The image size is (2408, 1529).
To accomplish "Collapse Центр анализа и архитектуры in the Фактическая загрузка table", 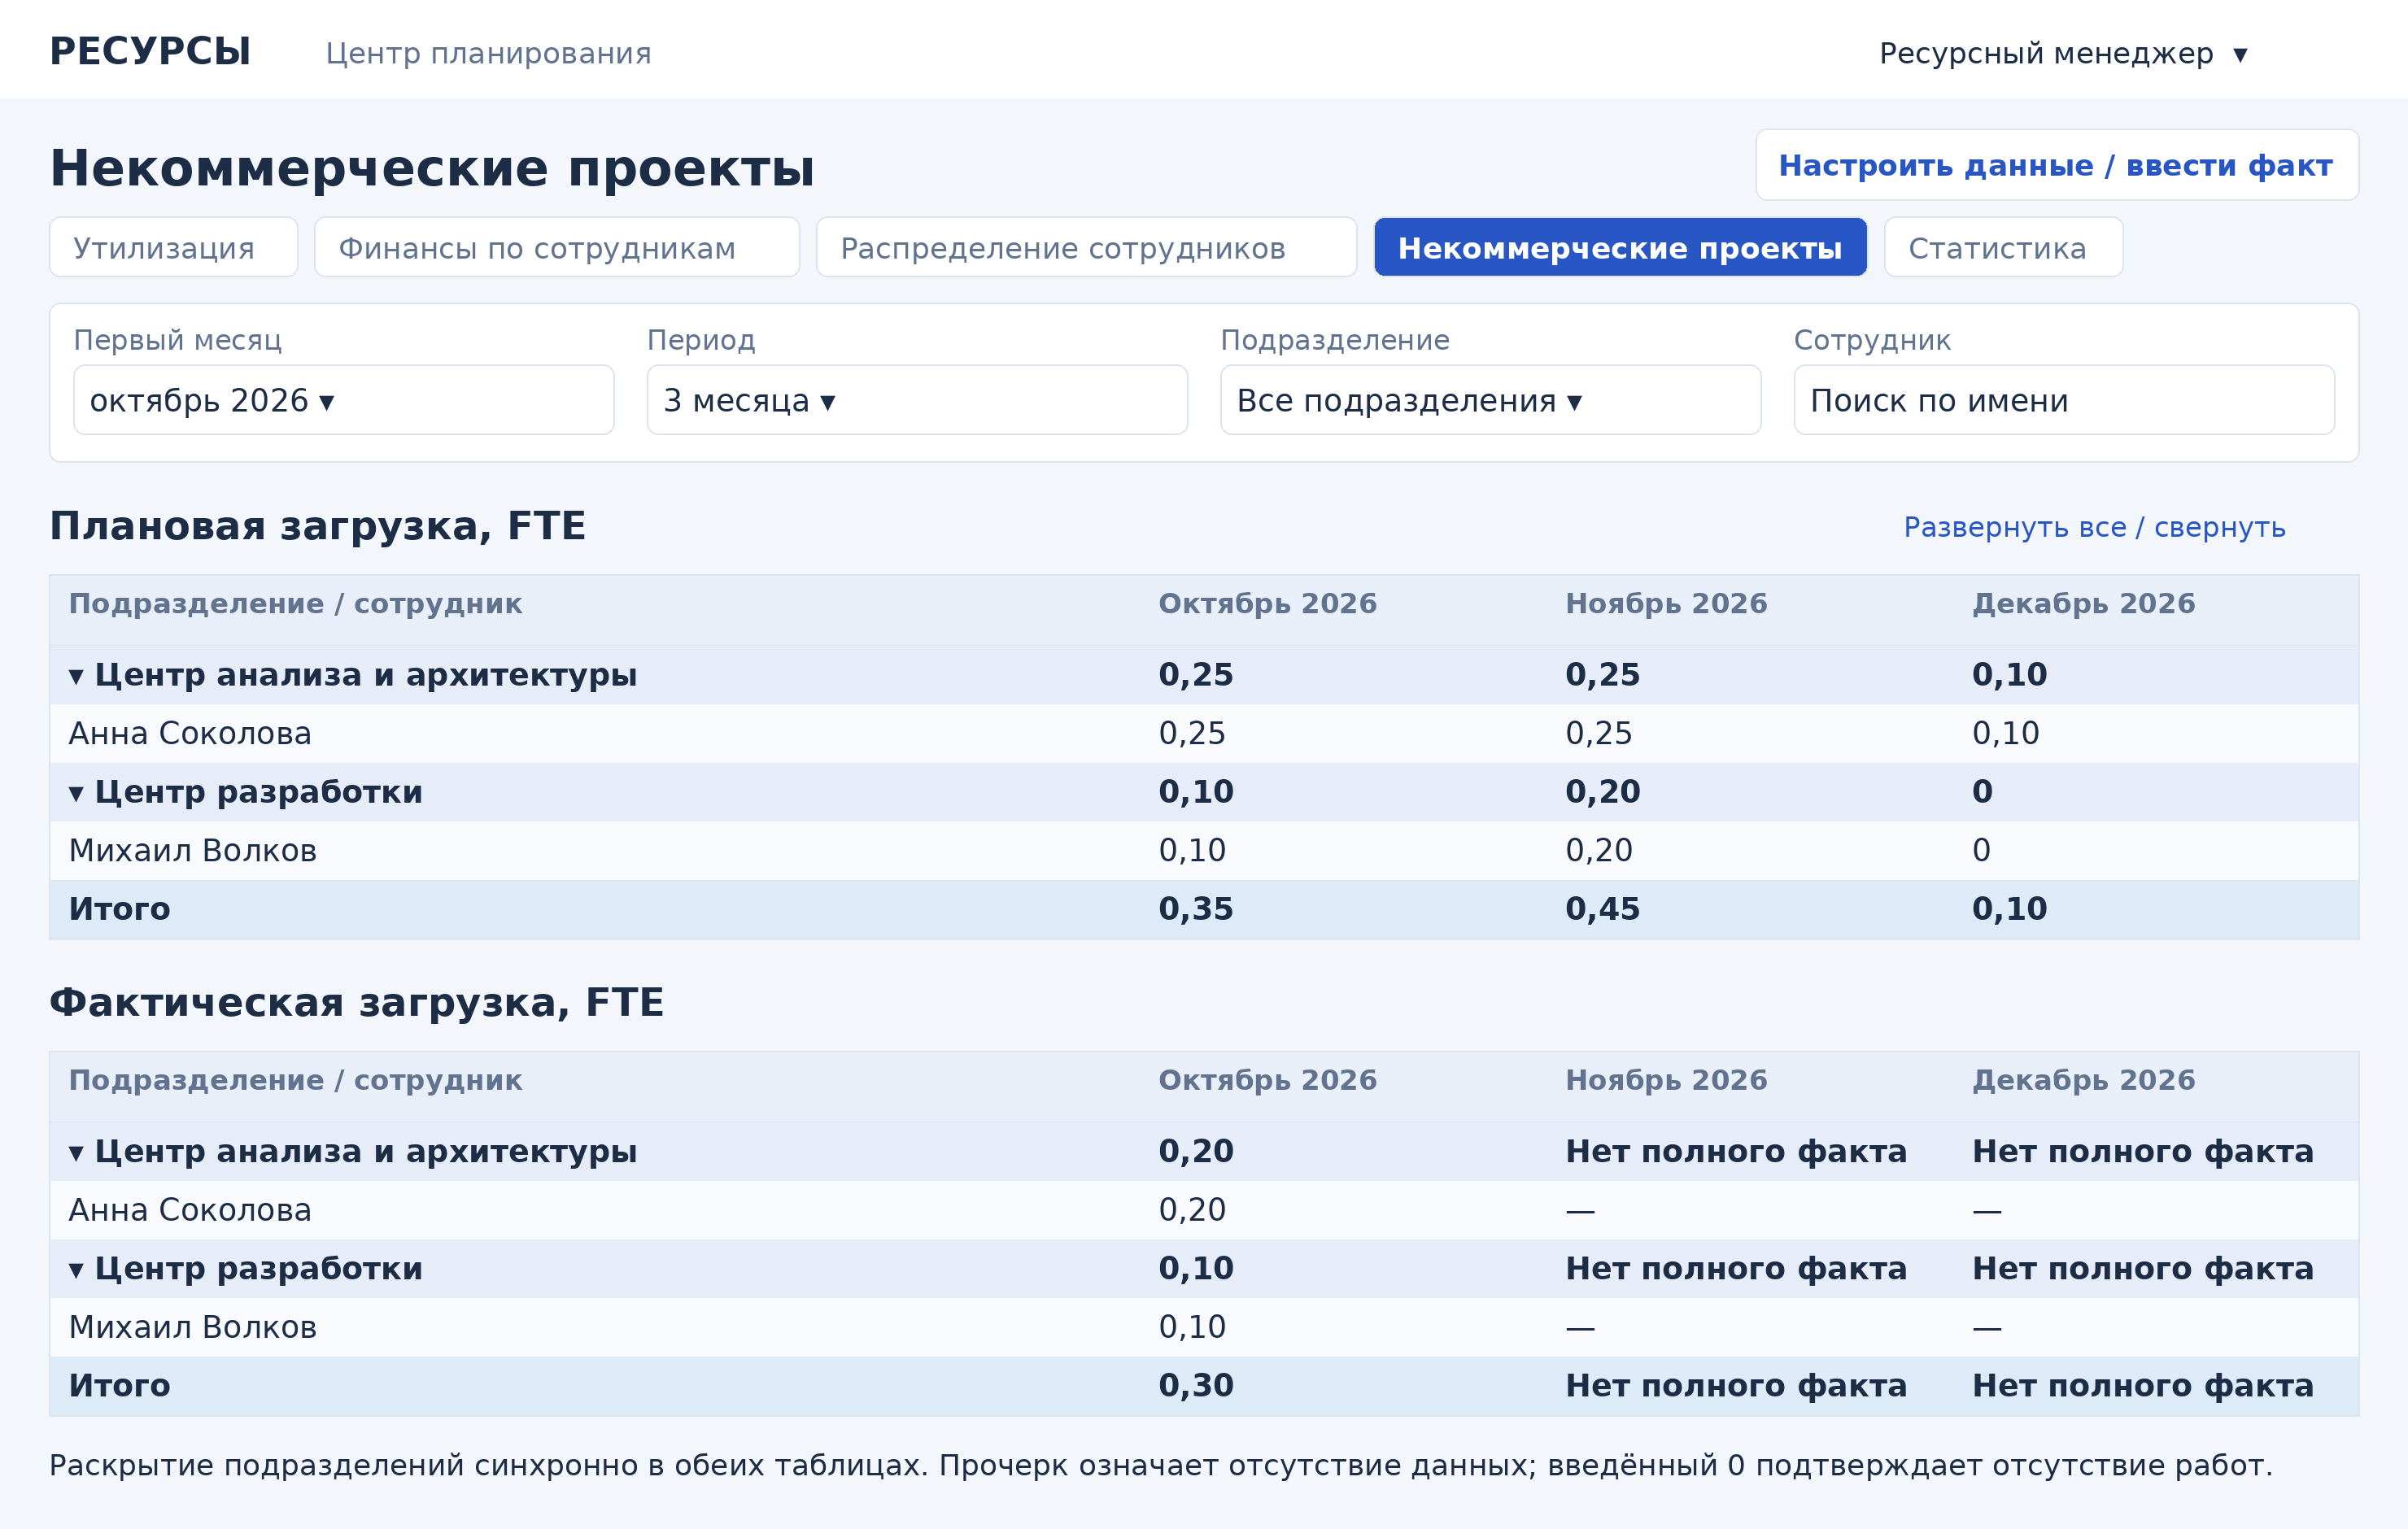I will click(77, 1153).
